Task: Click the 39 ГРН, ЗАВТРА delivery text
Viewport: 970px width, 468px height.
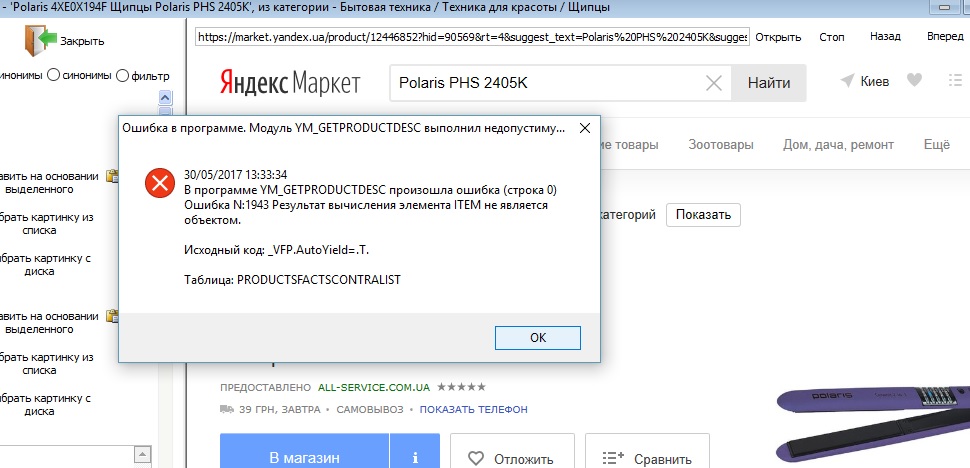Action: pyautogui.click(x=280, y=409)
